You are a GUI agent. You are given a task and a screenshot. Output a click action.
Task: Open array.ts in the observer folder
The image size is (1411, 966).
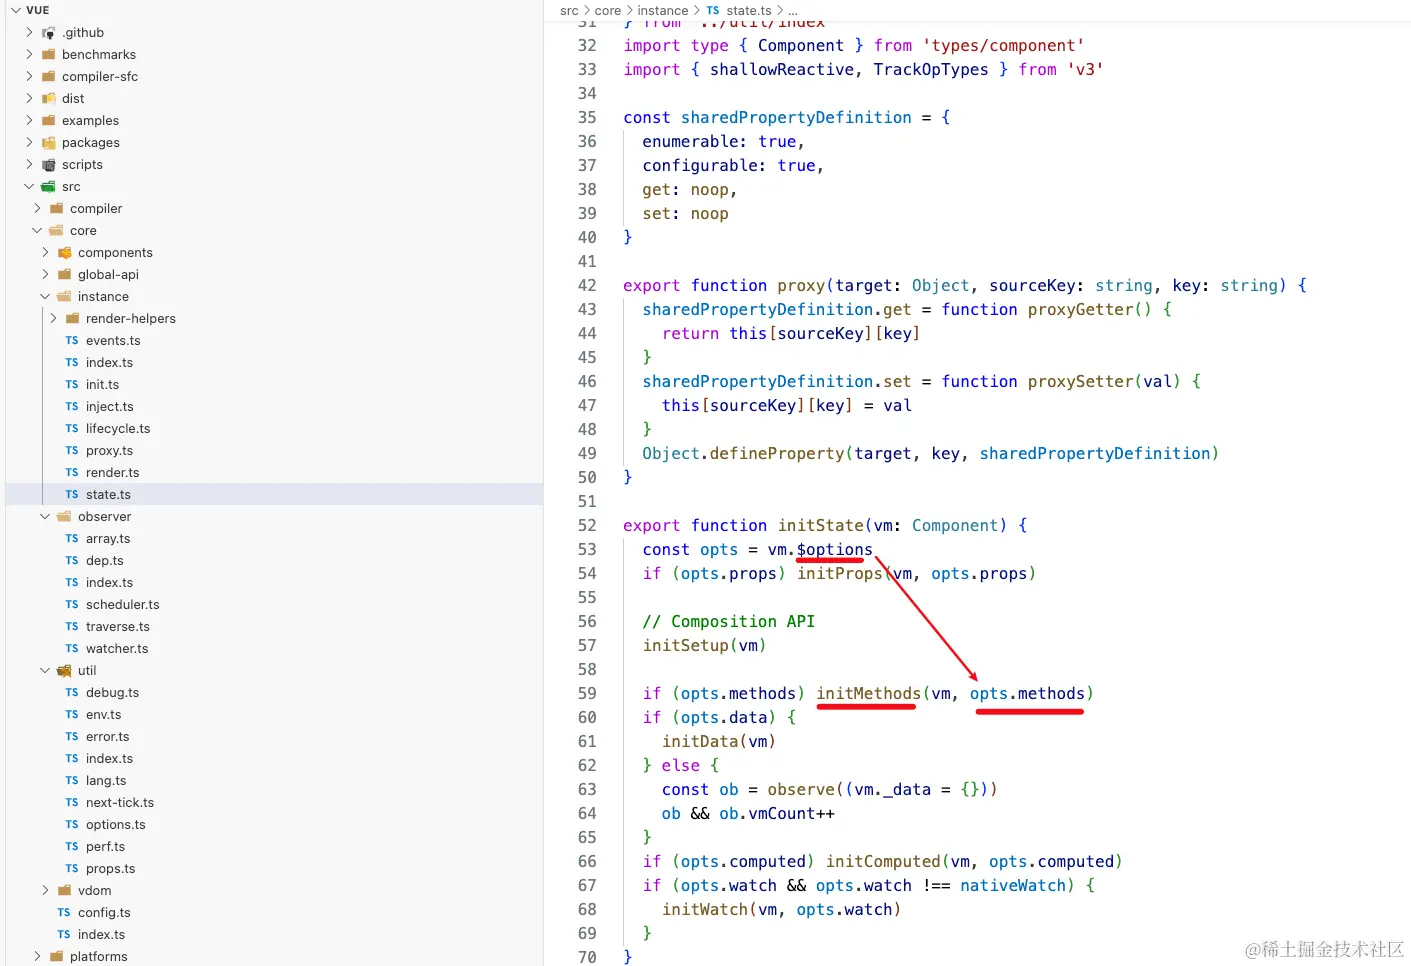(x=108, y=539)
